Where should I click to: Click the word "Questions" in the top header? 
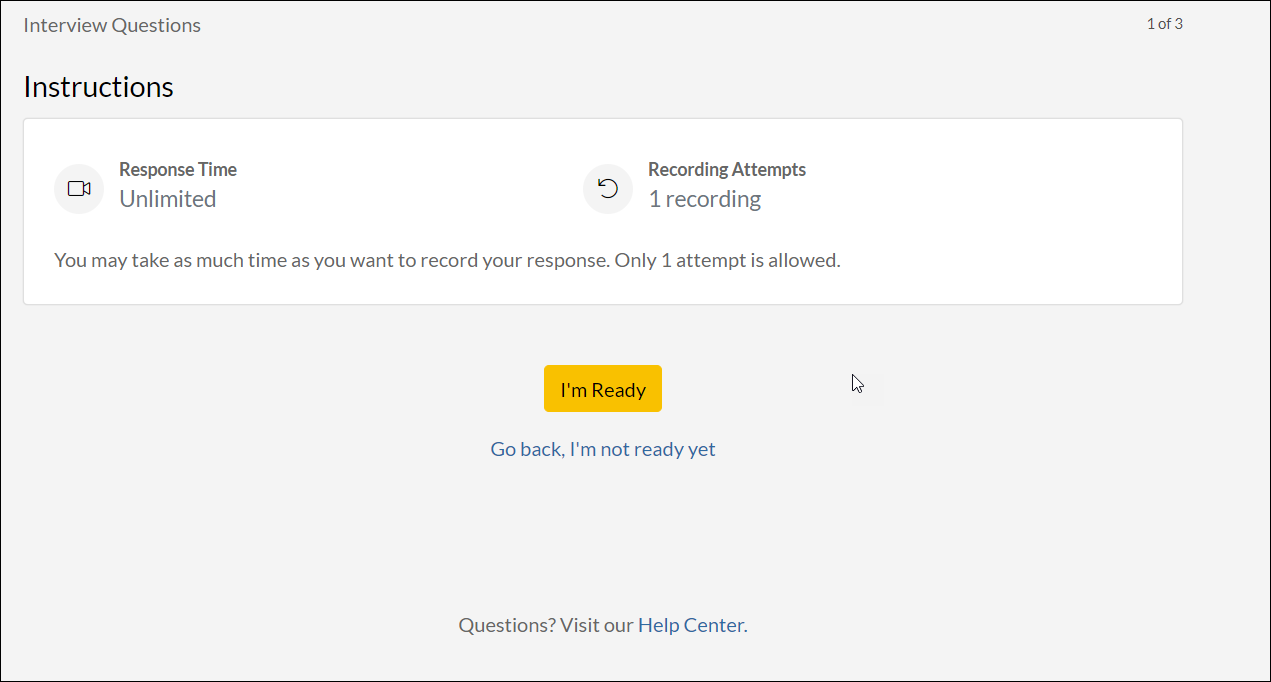[156, 25]
